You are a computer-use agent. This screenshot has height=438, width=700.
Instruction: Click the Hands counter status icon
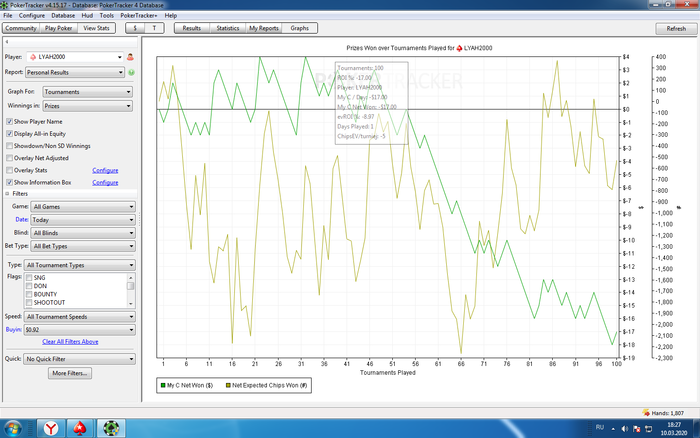coord(646,413)
